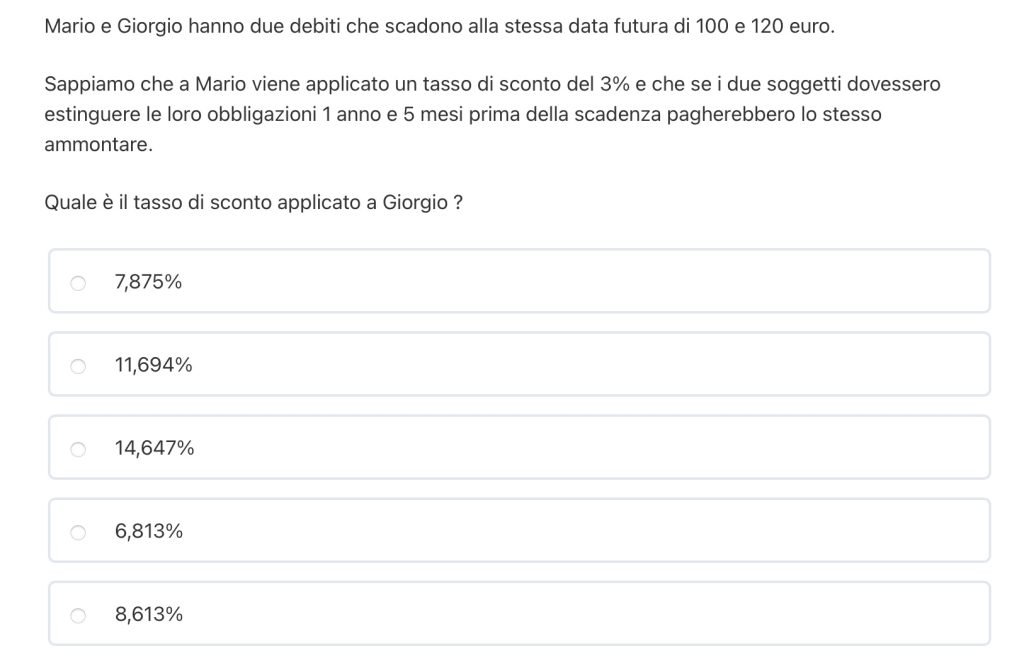Click the "14,647%" answer label text

154,449
